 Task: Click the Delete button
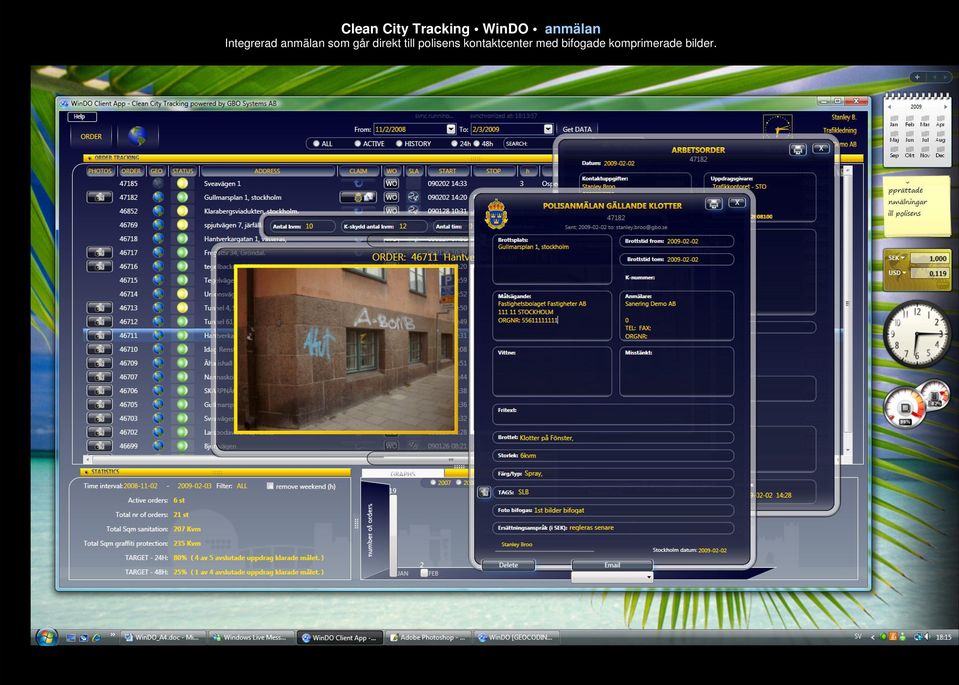[508, 565]
